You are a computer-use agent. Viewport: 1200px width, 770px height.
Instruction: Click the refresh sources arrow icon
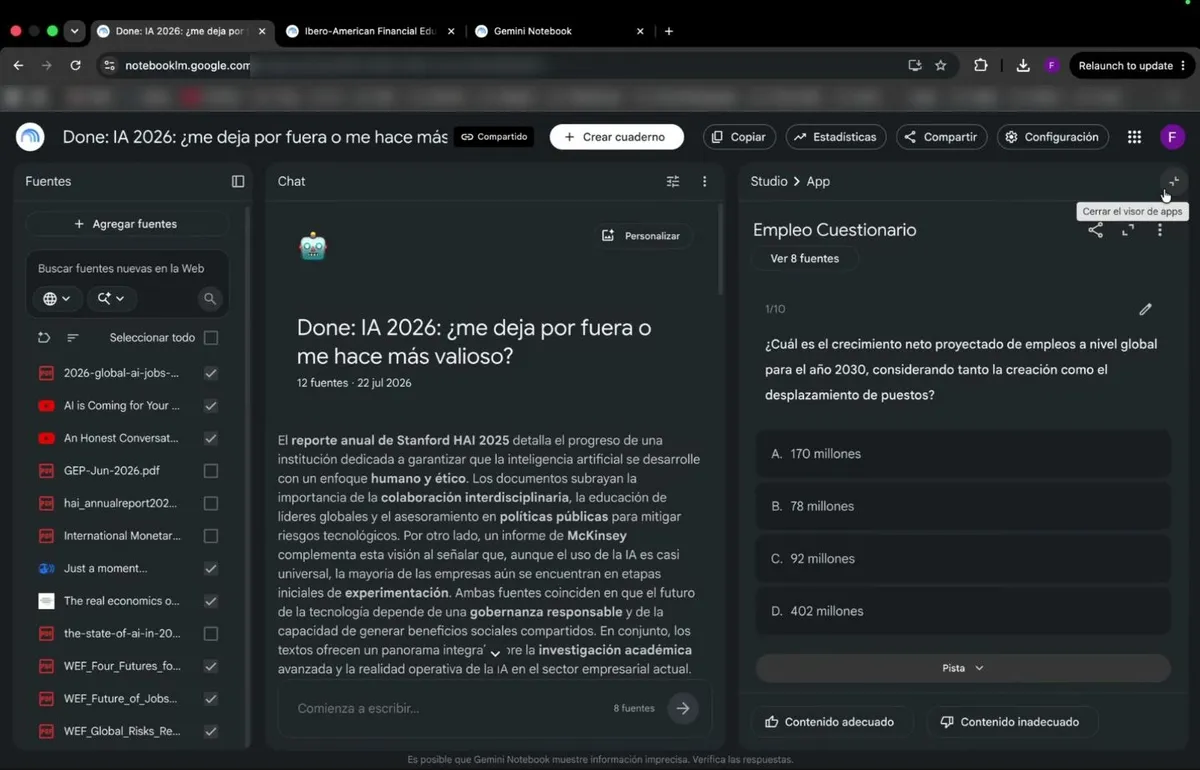pyautogui.click(x=44, y=338)
